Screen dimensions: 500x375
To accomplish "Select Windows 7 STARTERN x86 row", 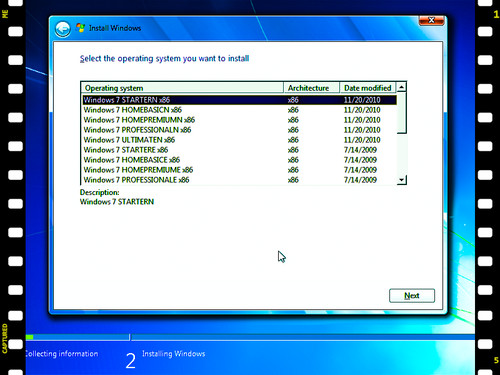I will [x=239, y=100].
